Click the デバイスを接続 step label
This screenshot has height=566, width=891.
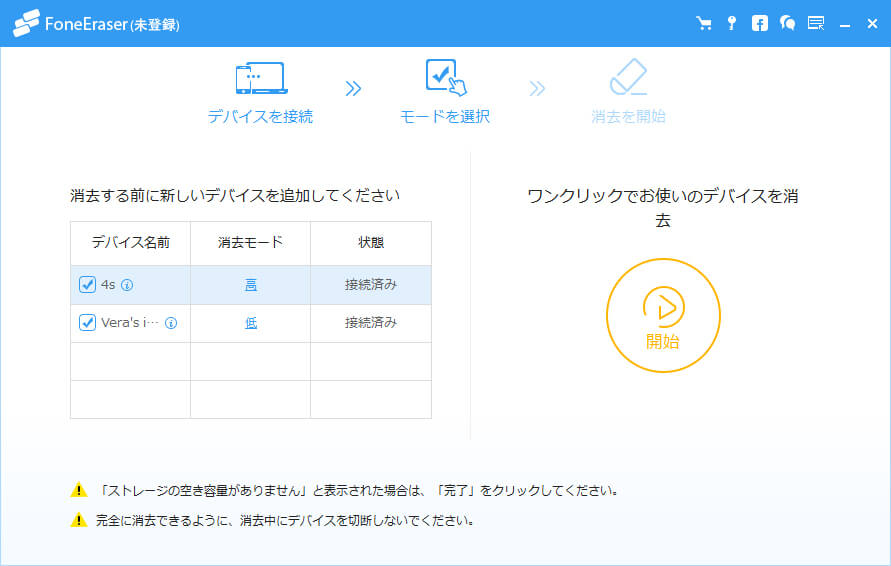coord(260,116)
